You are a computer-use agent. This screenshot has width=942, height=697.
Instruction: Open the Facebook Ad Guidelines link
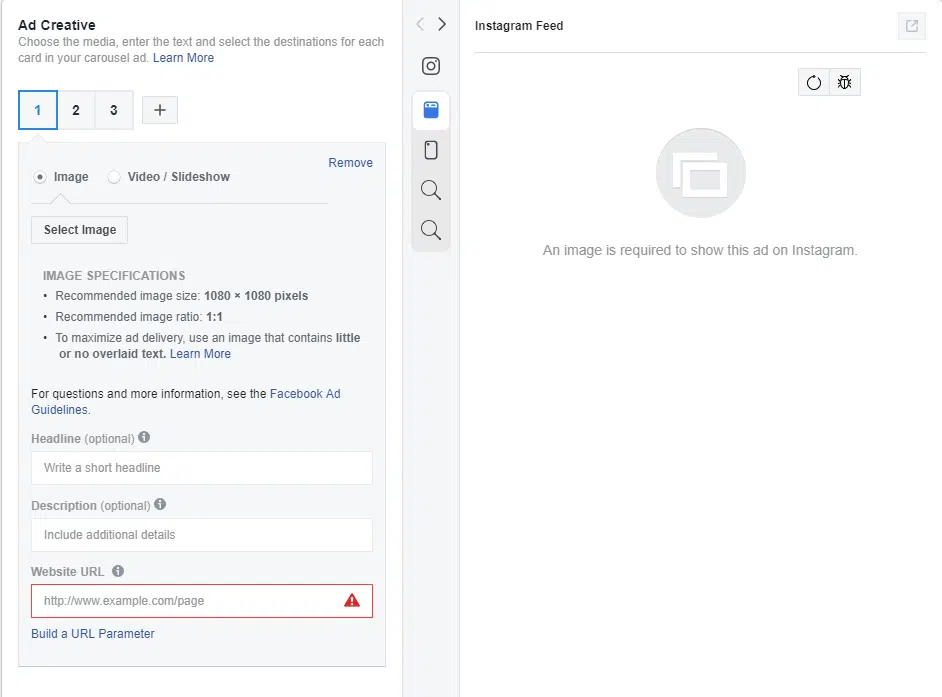[x=186, y=401]
